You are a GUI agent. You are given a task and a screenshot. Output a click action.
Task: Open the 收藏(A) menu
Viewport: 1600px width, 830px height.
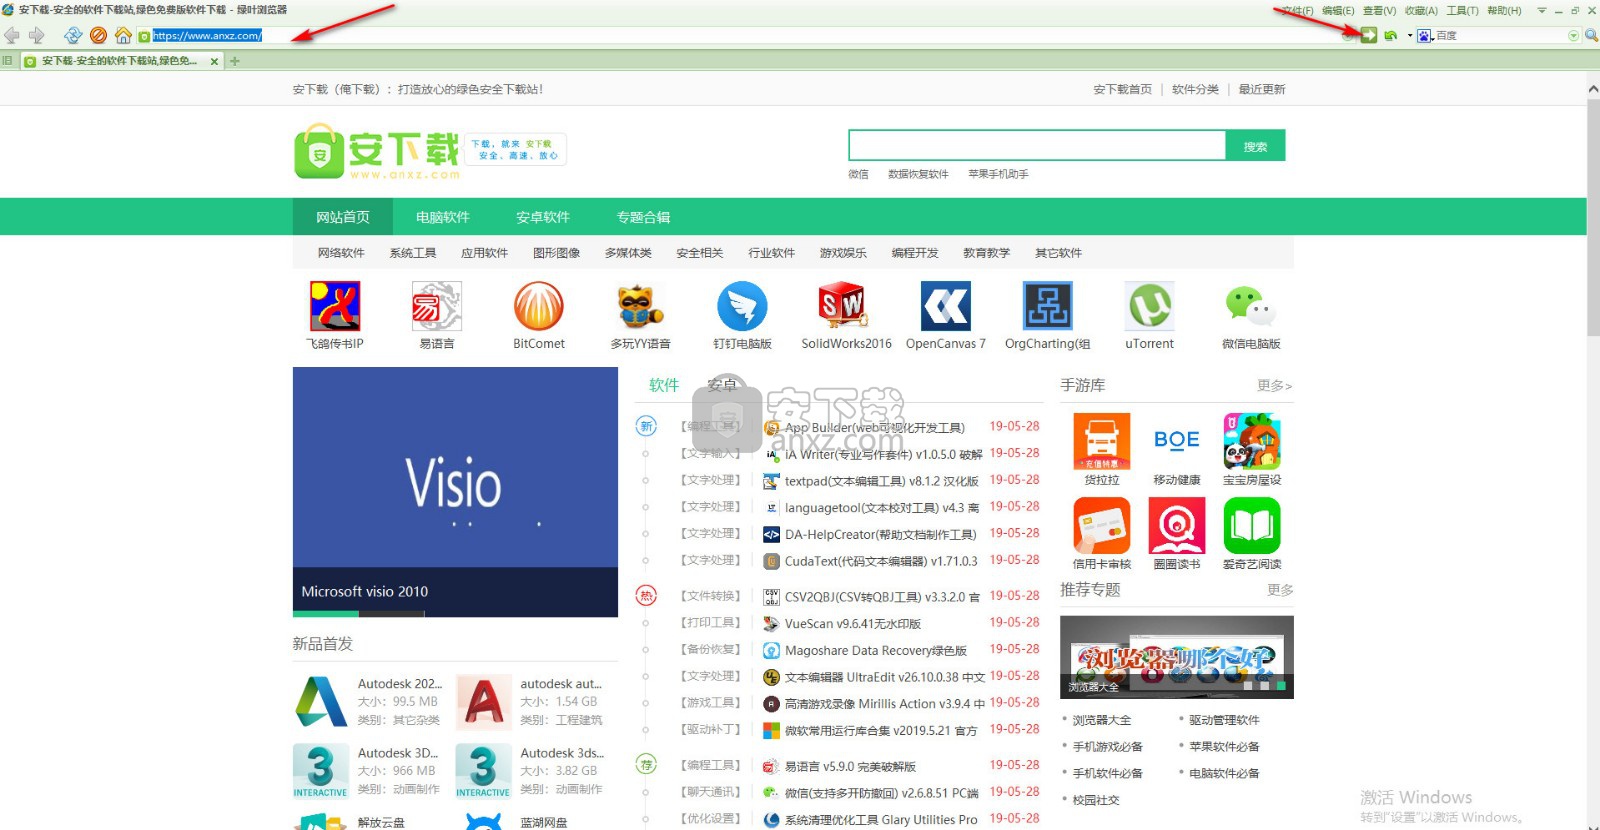point(1421,11)
